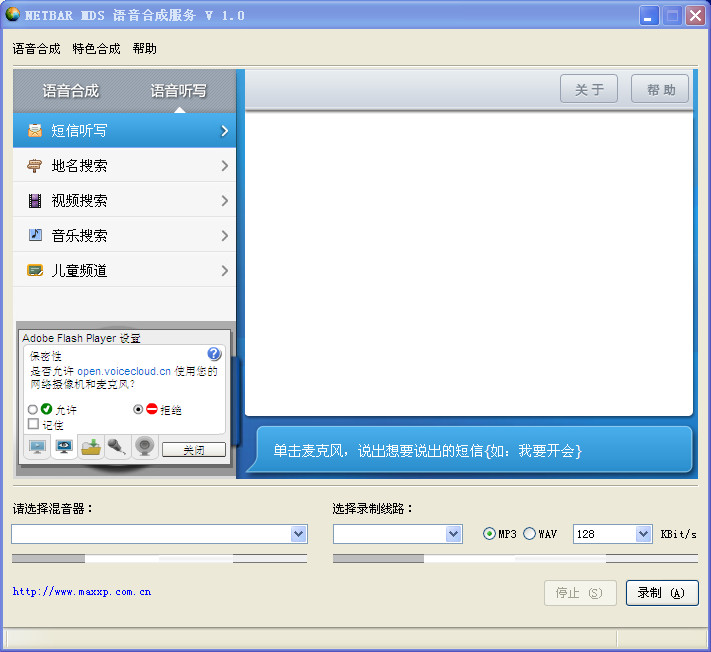Viewport: 711px width, 652px height.
Task: Check the Remember (记住) checkbox
Action: click(x=33, y=424)
